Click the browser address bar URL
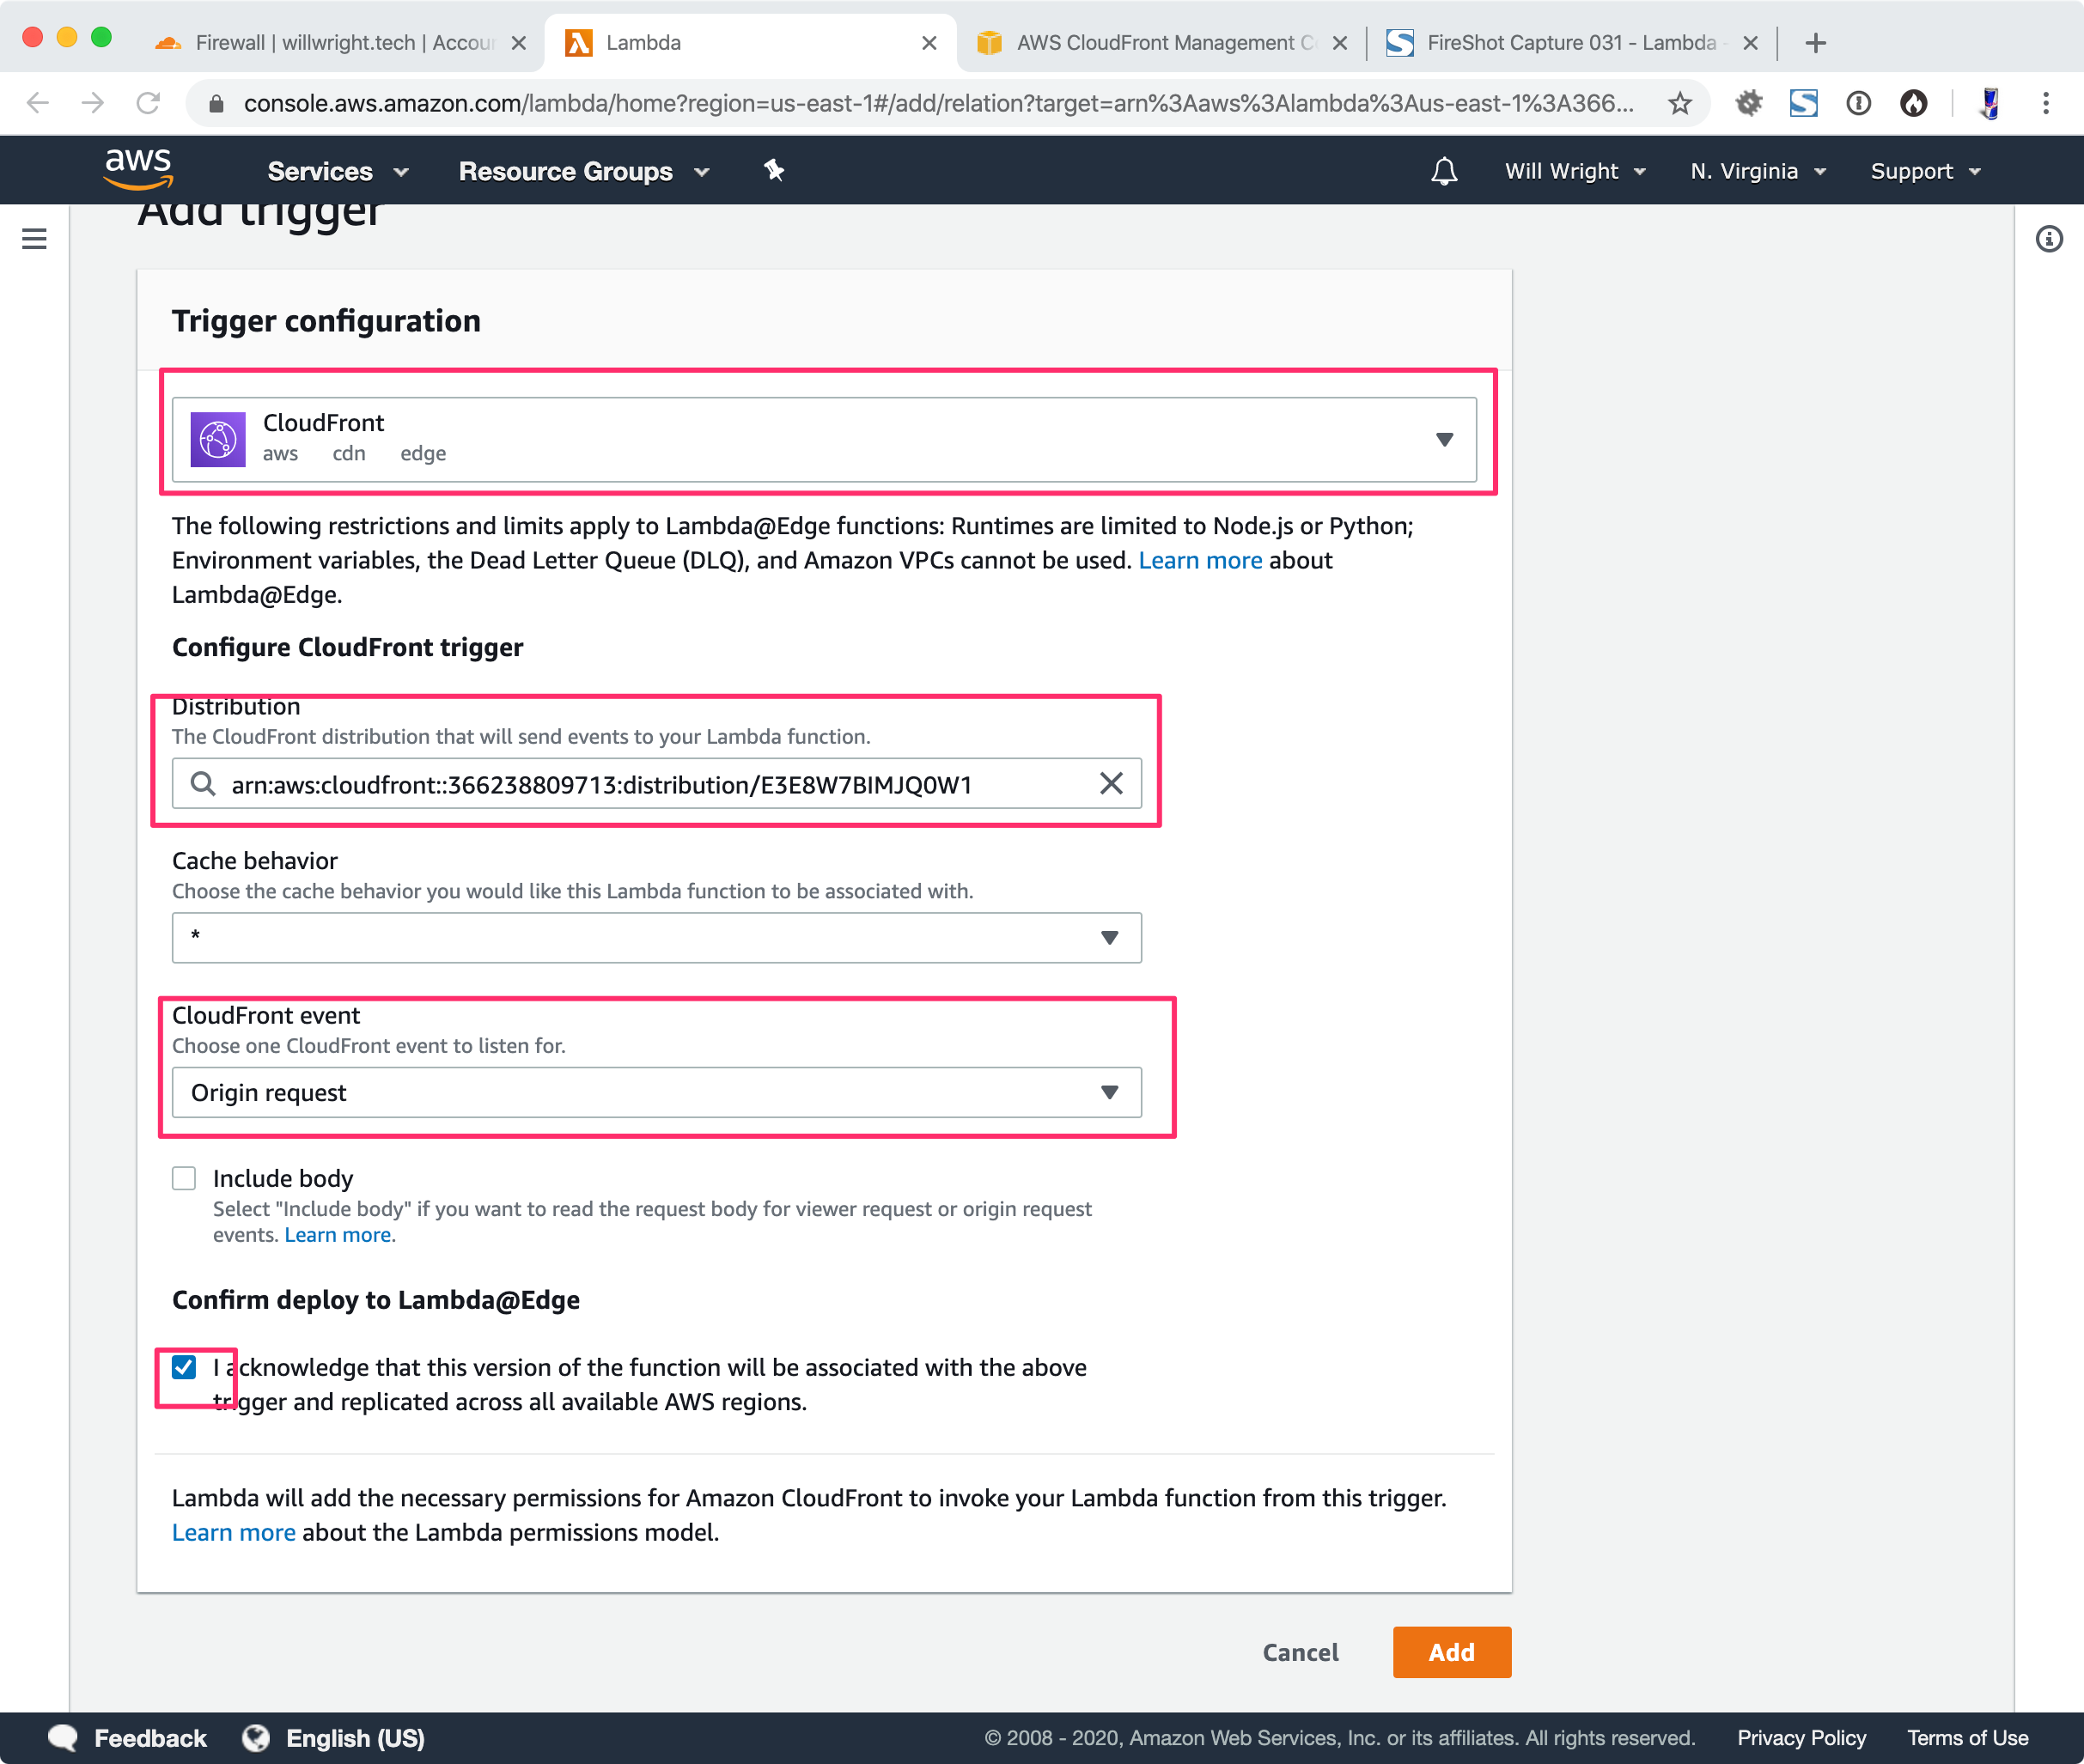Screen dimensions: 2084x1764 click(938, 103)
